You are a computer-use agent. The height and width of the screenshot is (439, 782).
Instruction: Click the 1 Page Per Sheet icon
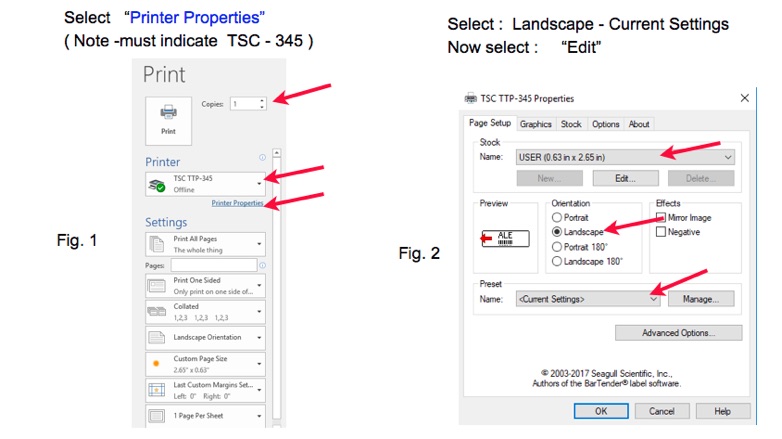tap(157, 416)
